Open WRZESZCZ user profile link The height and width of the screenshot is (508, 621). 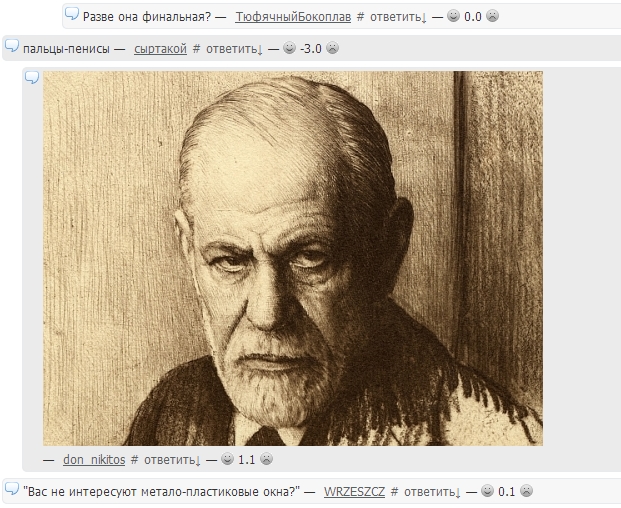point(354,492)
